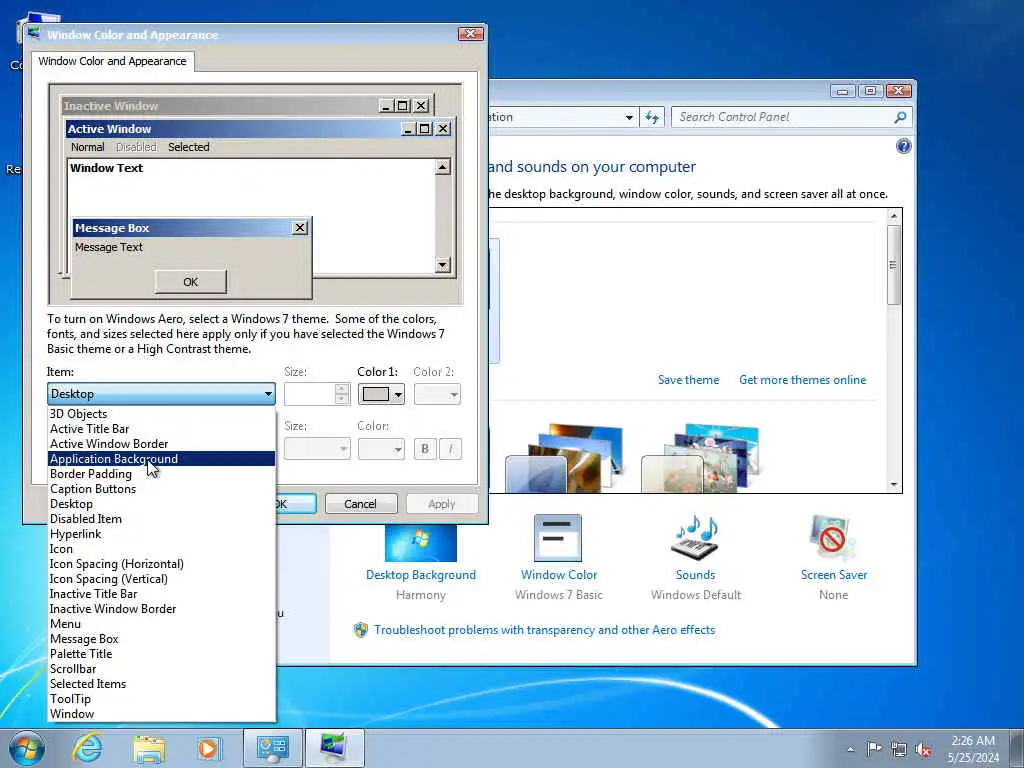Launch Windows Media Player from taskbar
The height and width of the screenshot is (768, 1024).
click(x=208, y=748)
